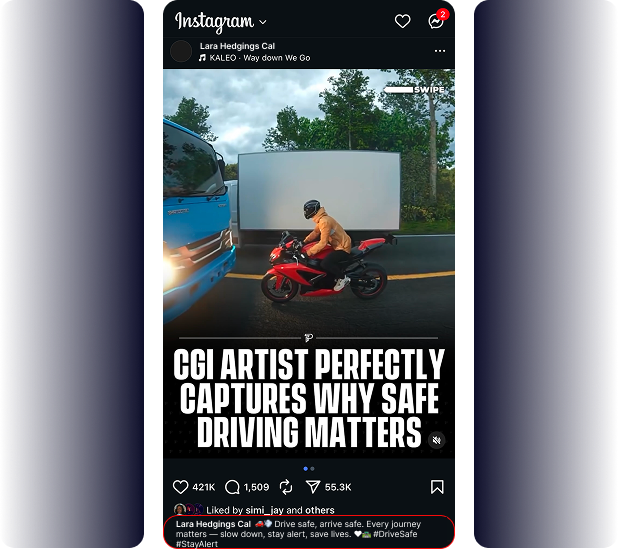Save post with bookmark icon

(437, 487)
